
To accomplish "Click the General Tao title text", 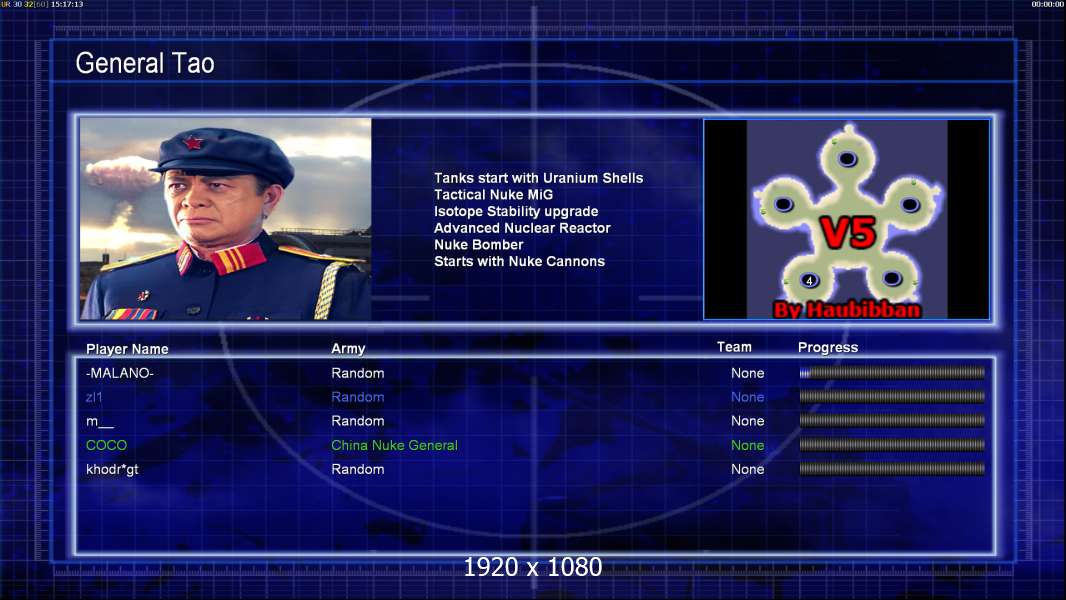I will tap(145, 63).
